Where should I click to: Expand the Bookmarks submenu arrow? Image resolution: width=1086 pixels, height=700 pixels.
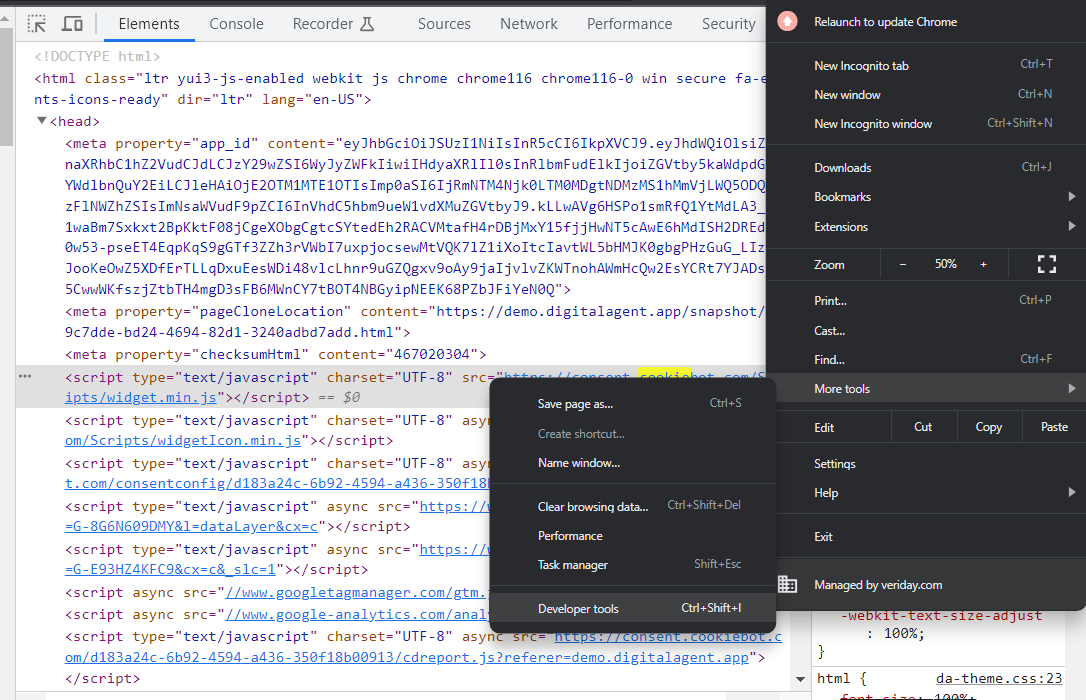click(1071, 197)
